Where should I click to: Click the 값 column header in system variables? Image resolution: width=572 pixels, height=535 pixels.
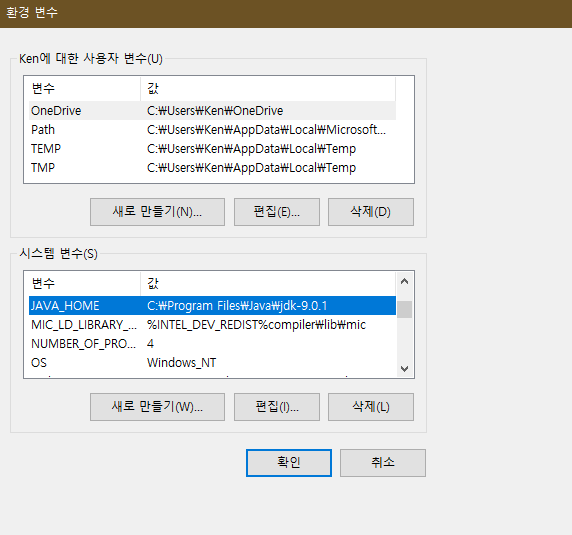pos(268,283)
